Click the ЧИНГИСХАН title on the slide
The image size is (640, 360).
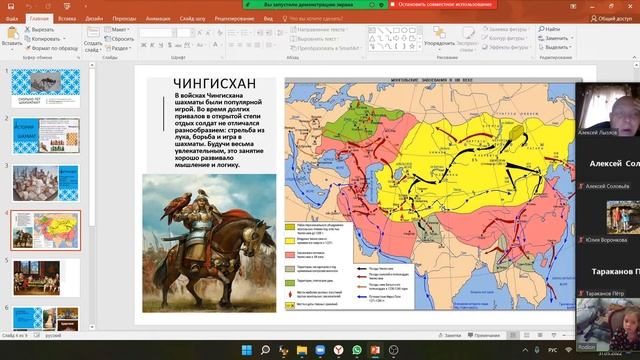coord(215,83)
